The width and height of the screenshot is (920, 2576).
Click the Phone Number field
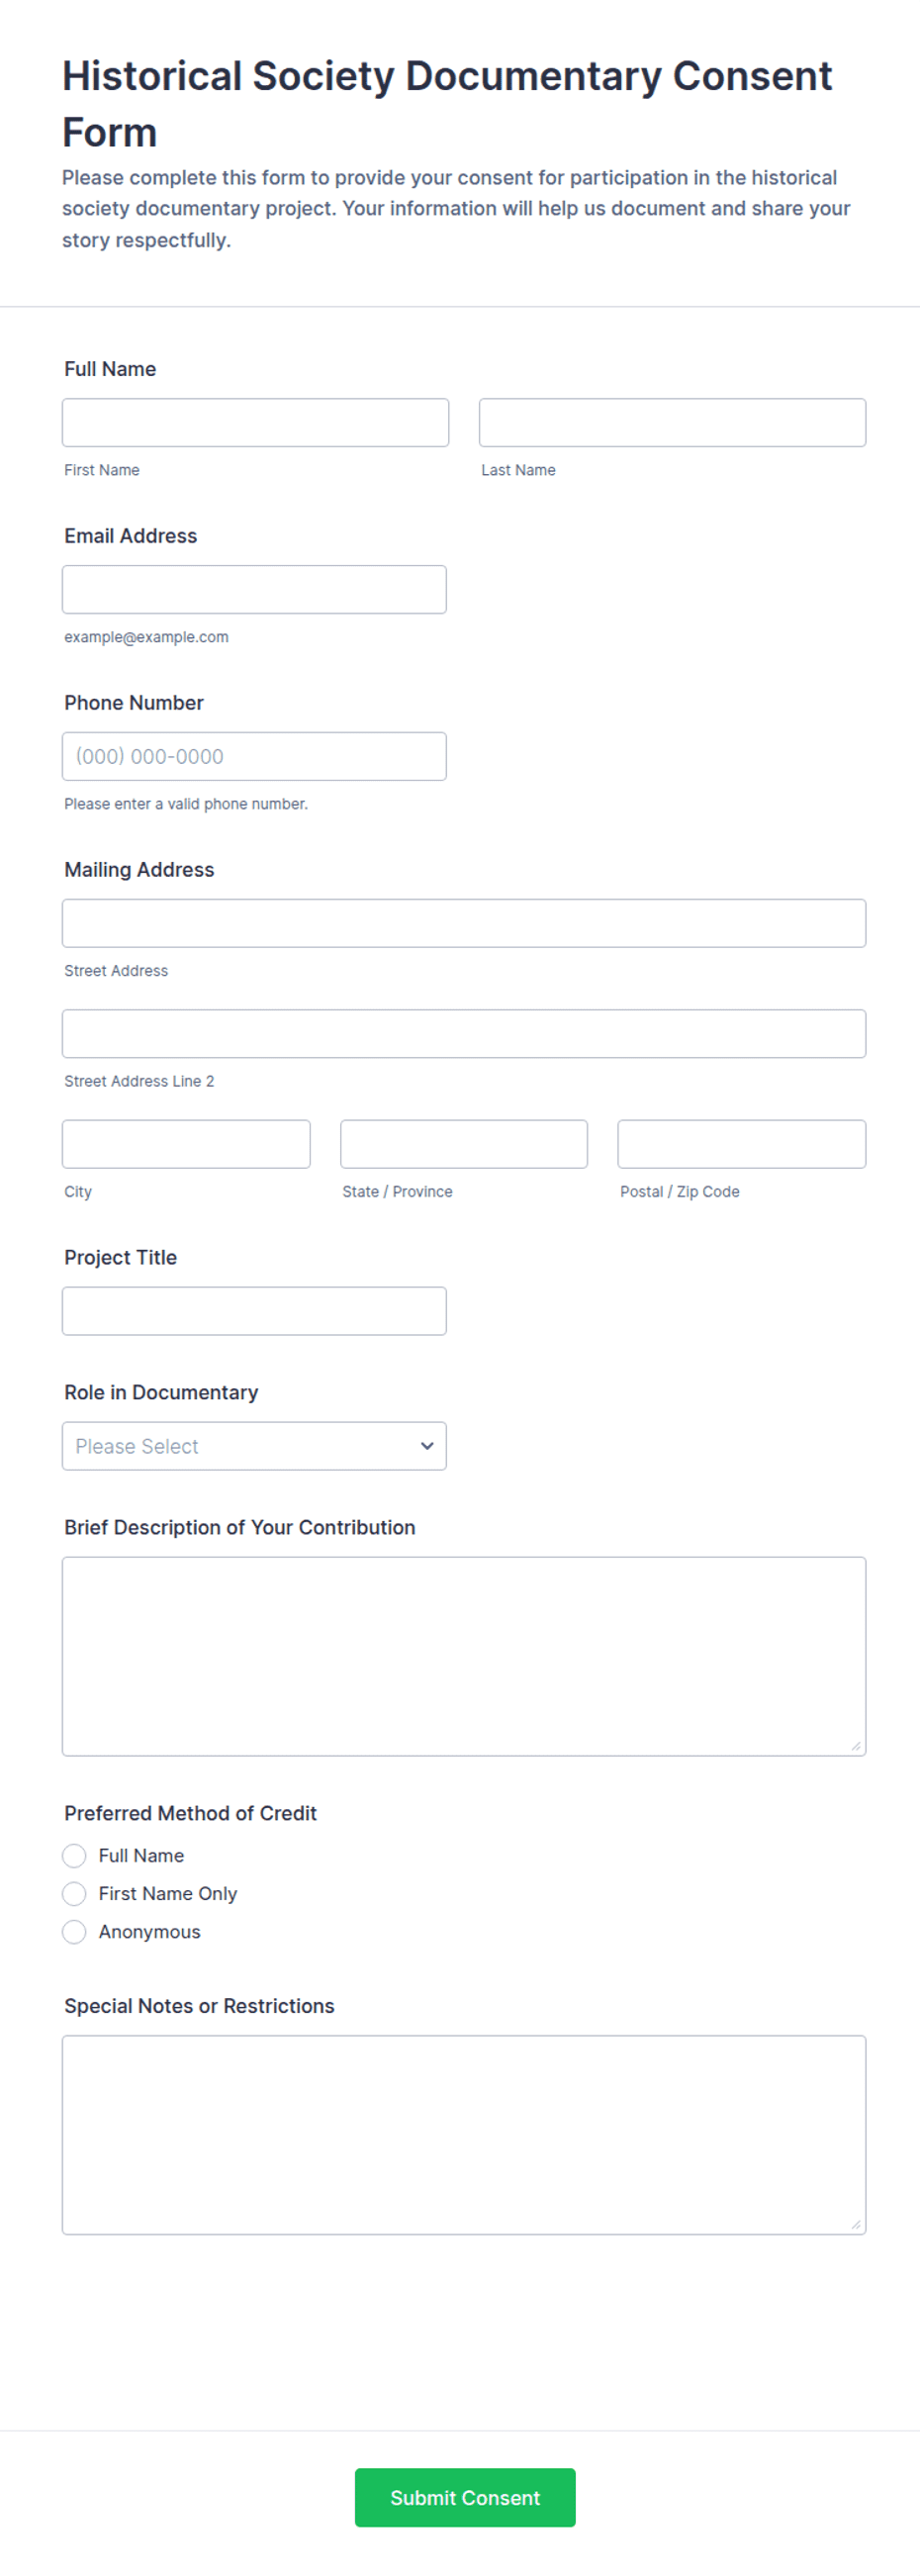(254, 756)
